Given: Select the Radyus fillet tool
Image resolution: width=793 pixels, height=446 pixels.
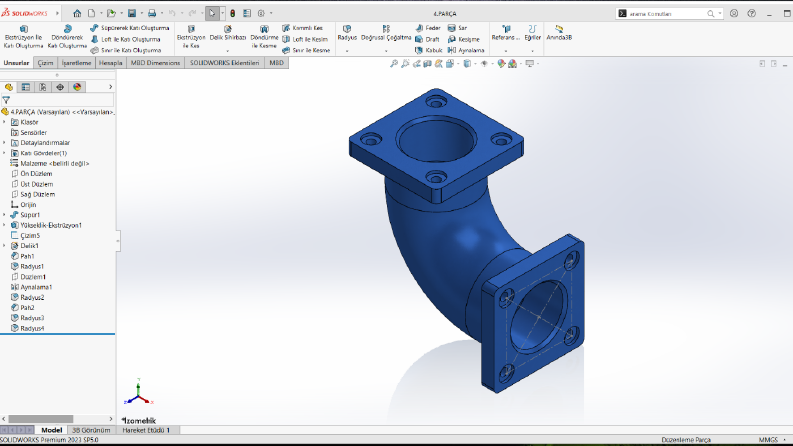Looking at the screenshot, I should (x=347, y=33).
